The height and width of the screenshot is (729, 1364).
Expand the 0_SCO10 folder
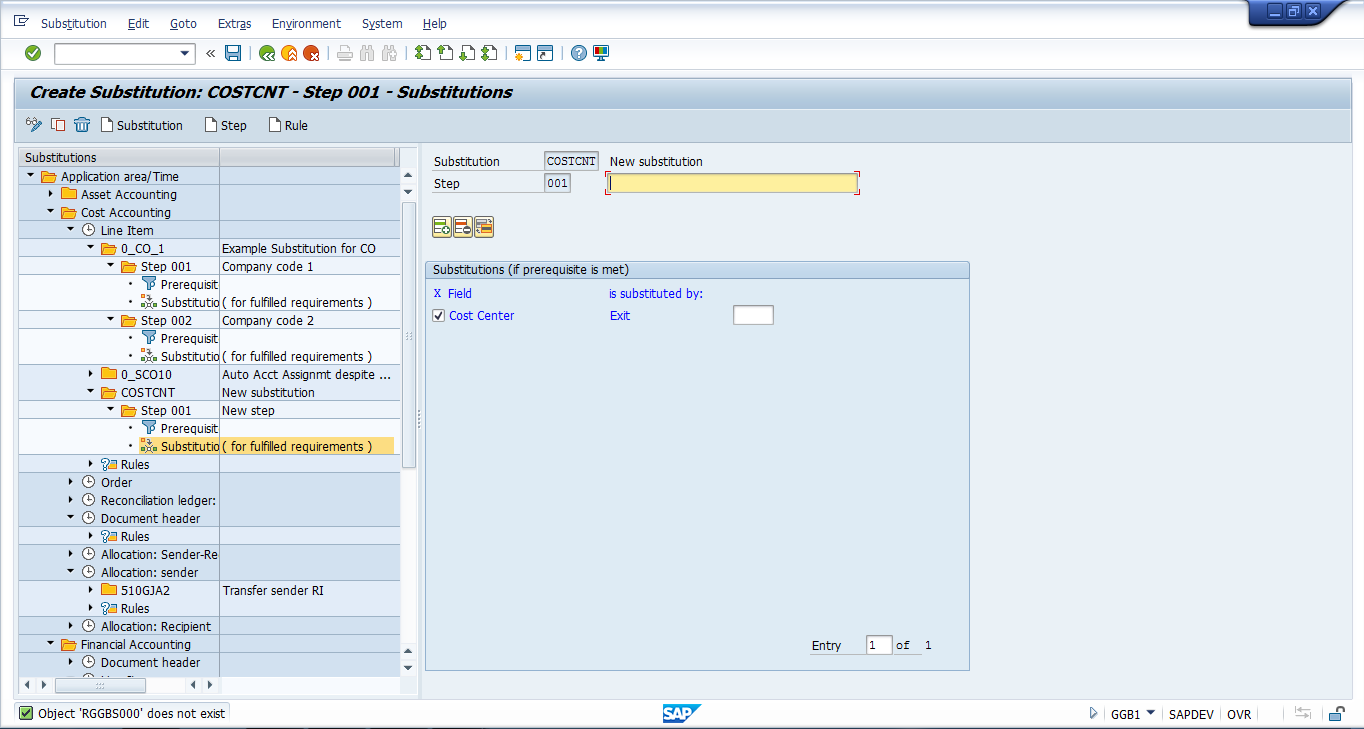click(91, 374)
